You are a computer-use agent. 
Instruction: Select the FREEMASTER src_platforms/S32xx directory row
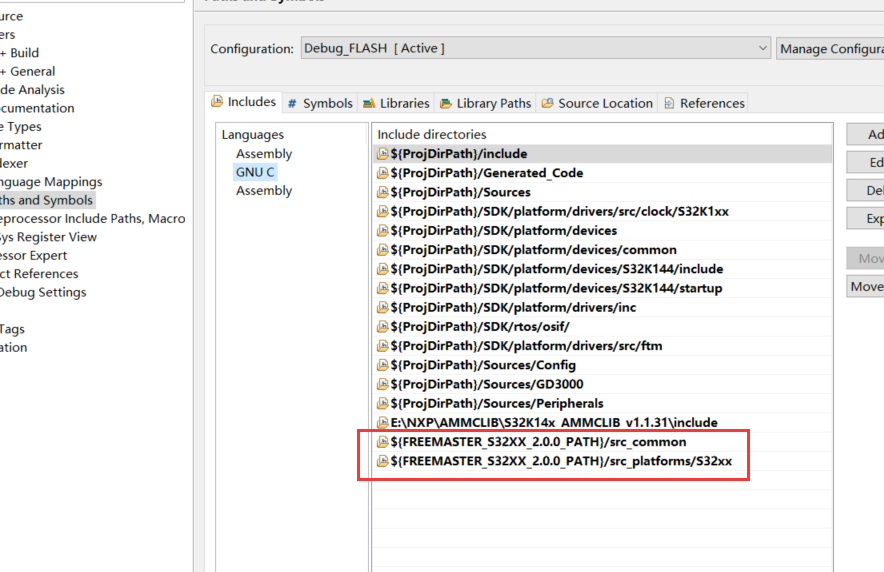tap(602, 460)
